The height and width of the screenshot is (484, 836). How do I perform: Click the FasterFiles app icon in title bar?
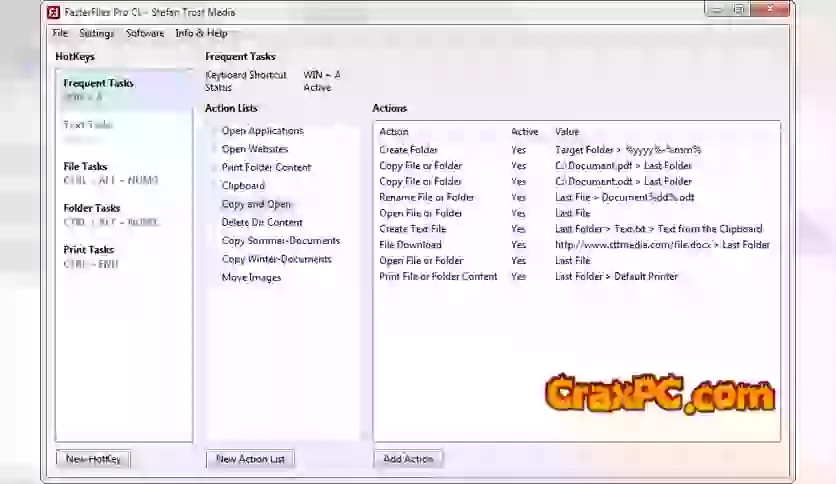53,12
